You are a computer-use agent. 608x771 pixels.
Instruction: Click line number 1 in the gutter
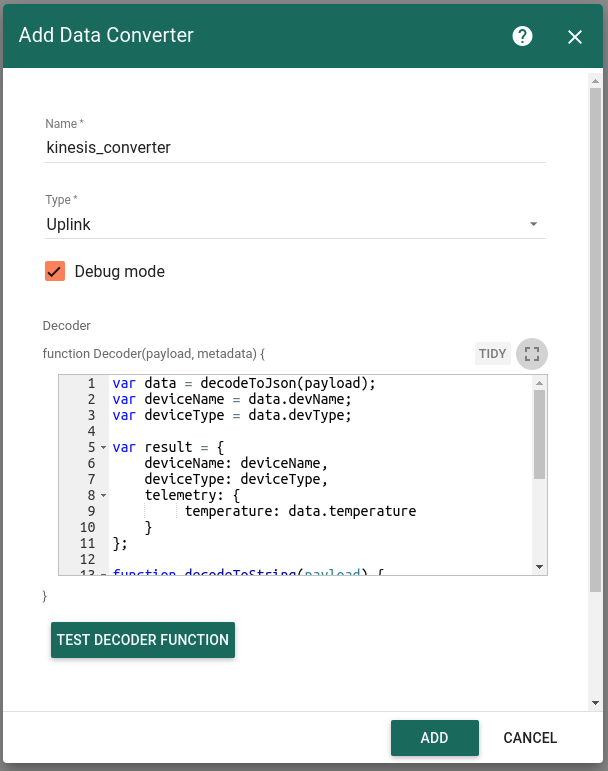[91, 383]
